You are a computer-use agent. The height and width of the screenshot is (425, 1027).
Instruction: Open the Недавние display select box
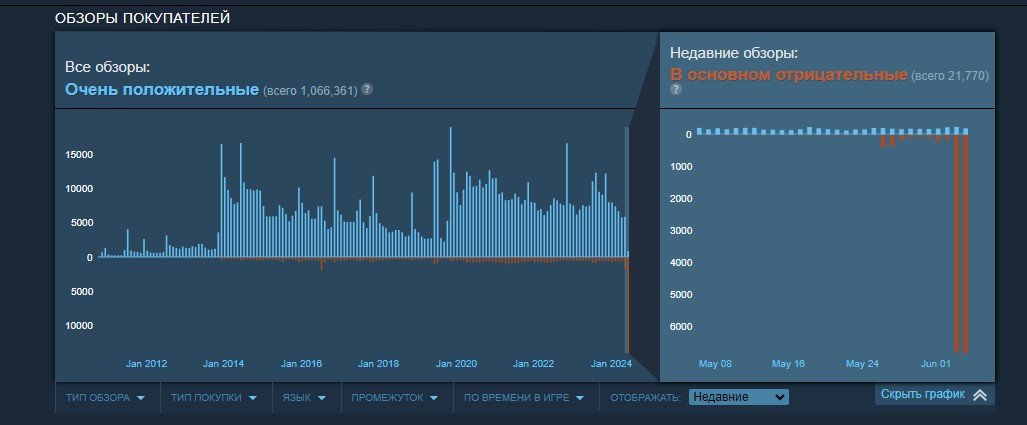[739, 397]
